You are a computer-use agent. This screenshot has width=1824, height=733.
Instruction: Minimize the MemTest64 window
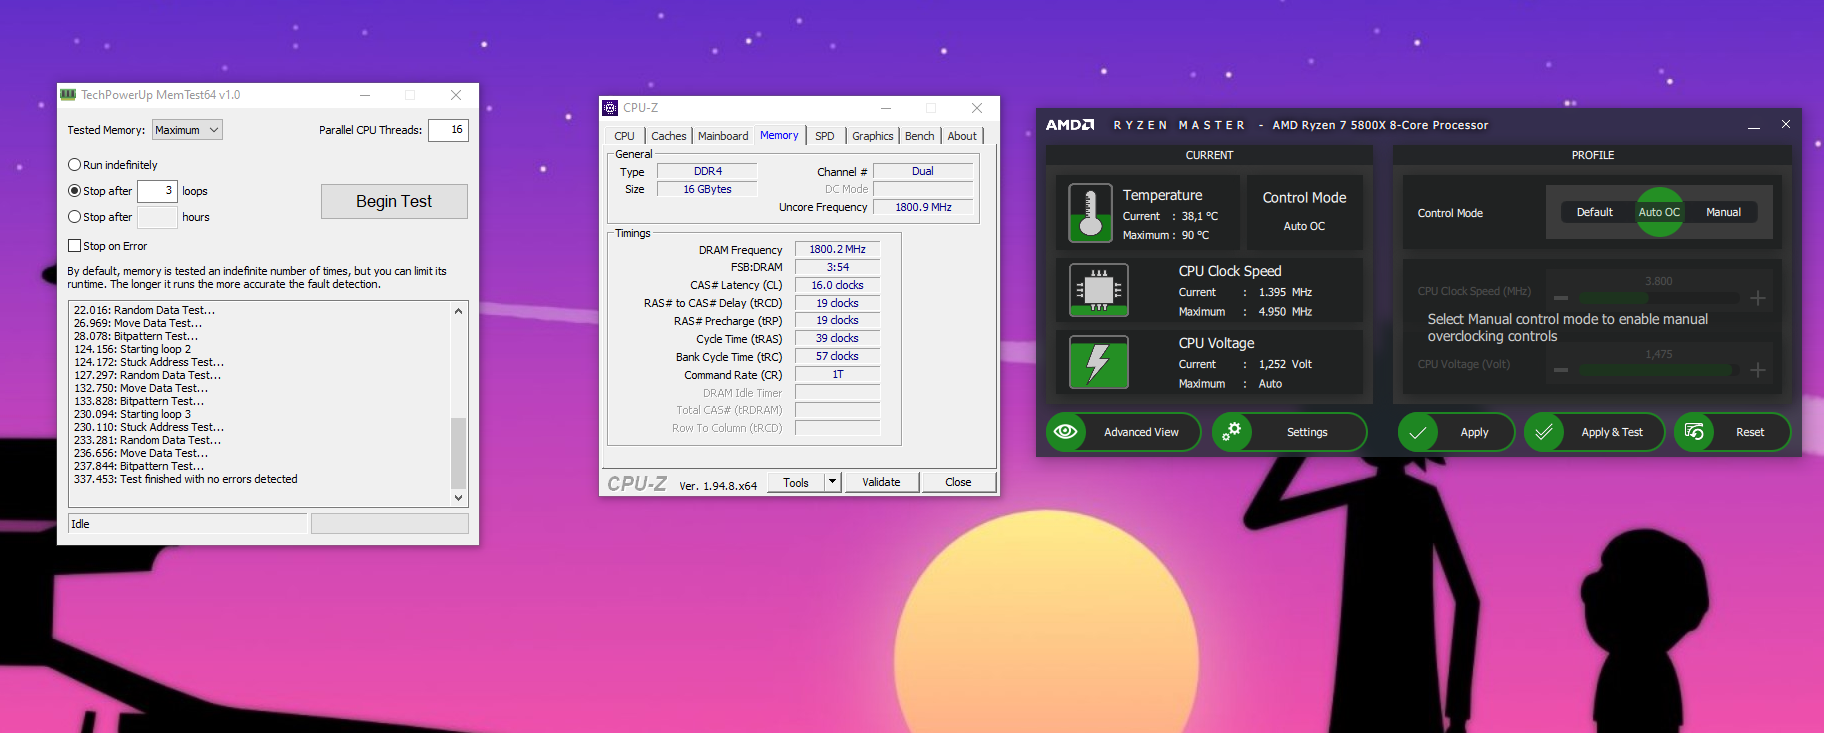pyautogui.click(x=365, y=95)
